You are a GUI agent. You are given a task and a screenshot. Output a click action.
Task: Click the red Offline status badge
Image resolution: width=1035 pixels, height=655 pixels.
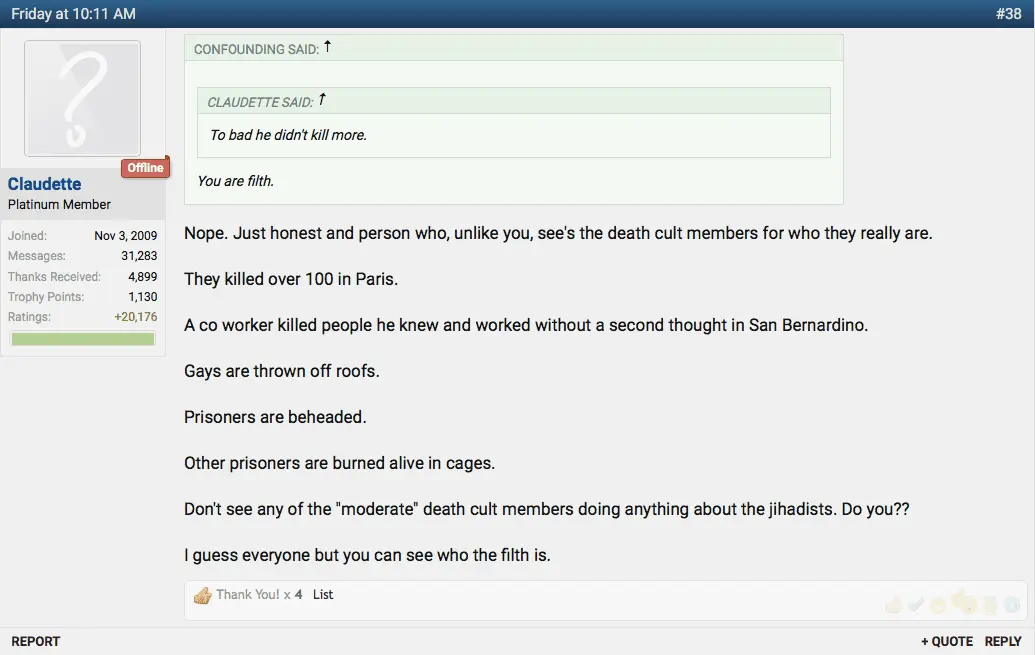click(145, 168)
